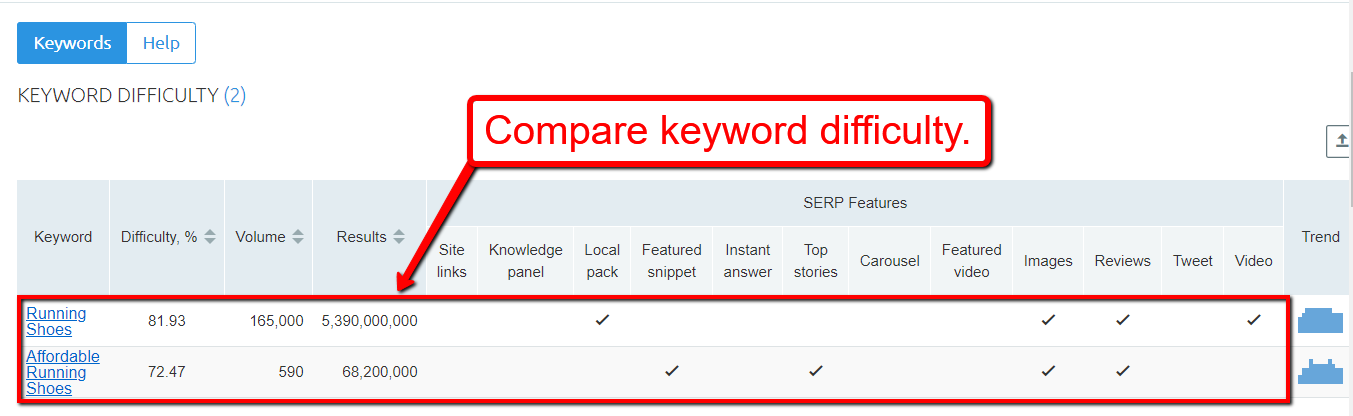Viewport: 1353px width, 416px height.
Task: Open Running Shoes trend chart
Action: tap(1320, 320)
